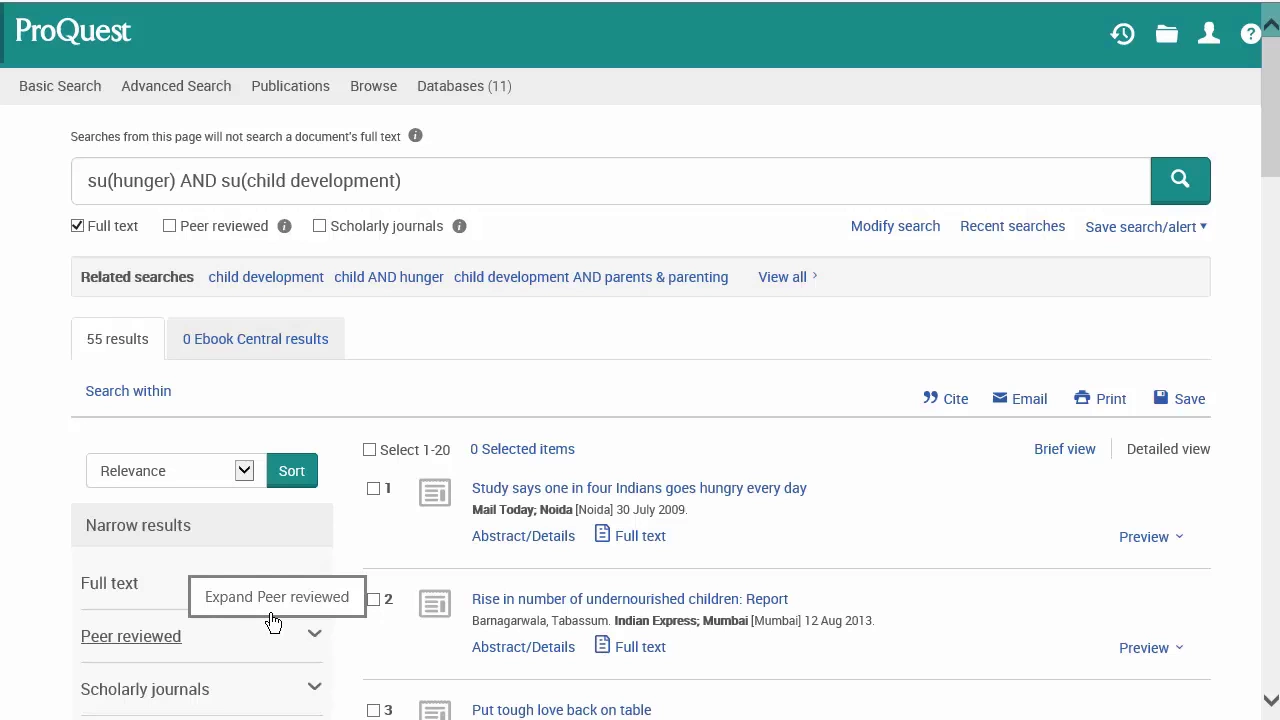Click the document type icon for result 1
The height and width of the screenshot is (720, 1280).
(x=434, y=493)
